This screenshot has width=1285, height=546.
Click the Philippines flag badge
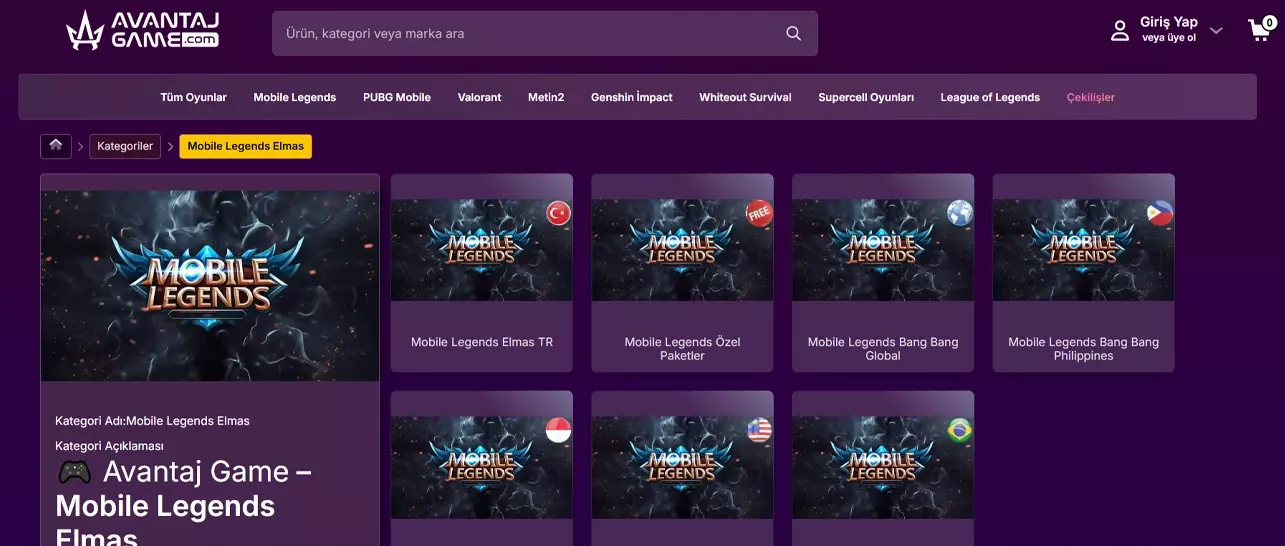(x=1160, y=213)
